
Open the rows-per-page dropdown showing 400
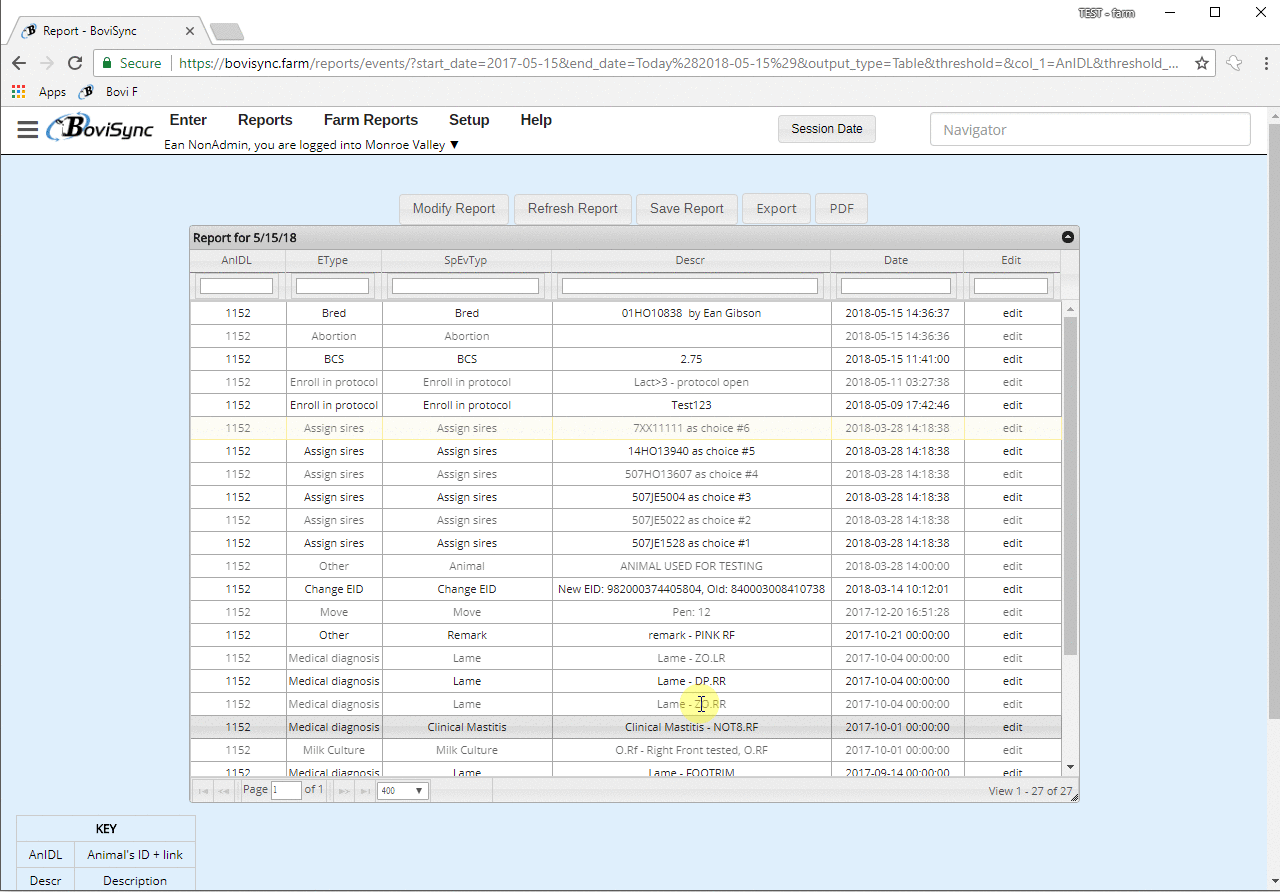402,791
